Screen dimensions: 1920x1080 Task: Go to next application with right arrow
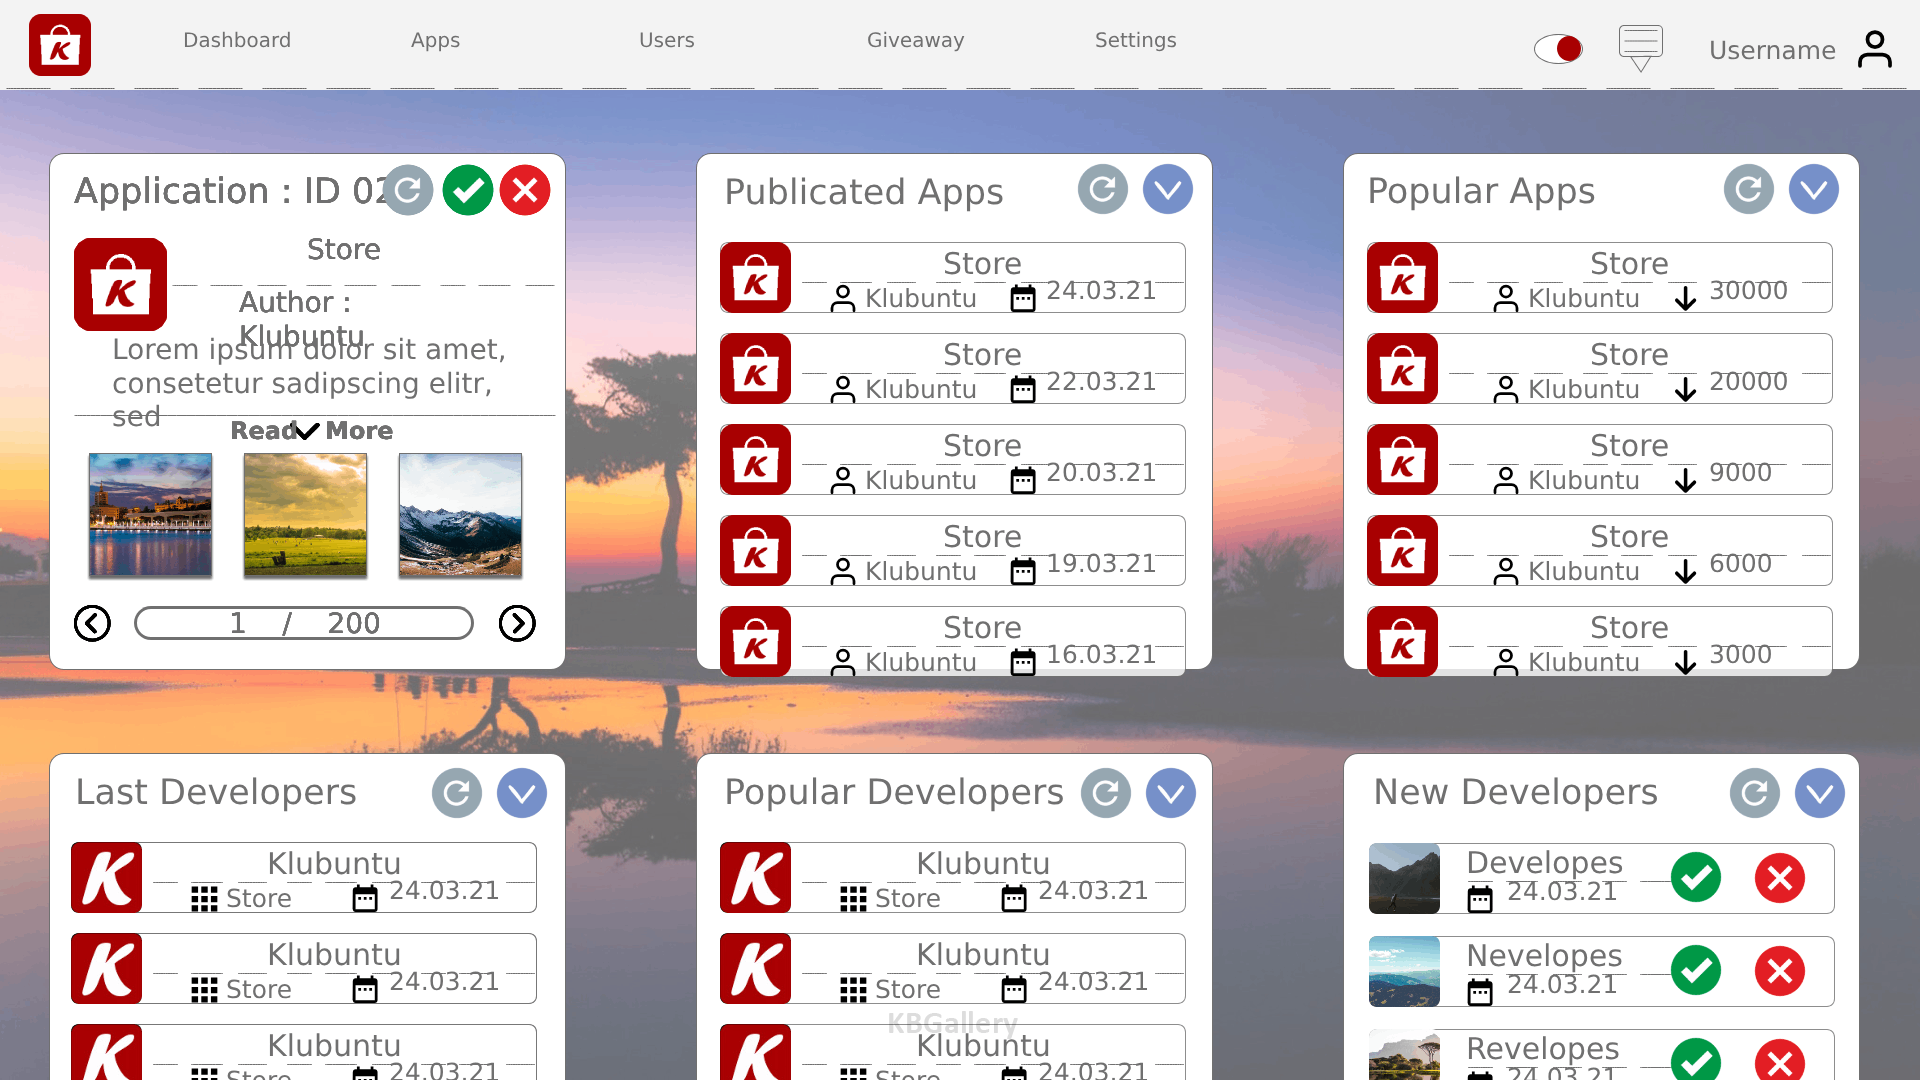point(517,623)
